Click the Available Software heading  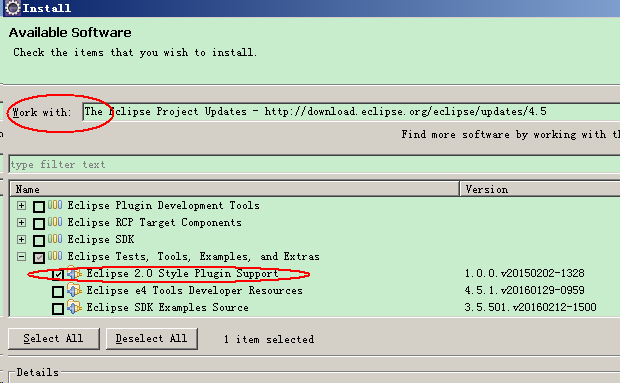[70, 32]
